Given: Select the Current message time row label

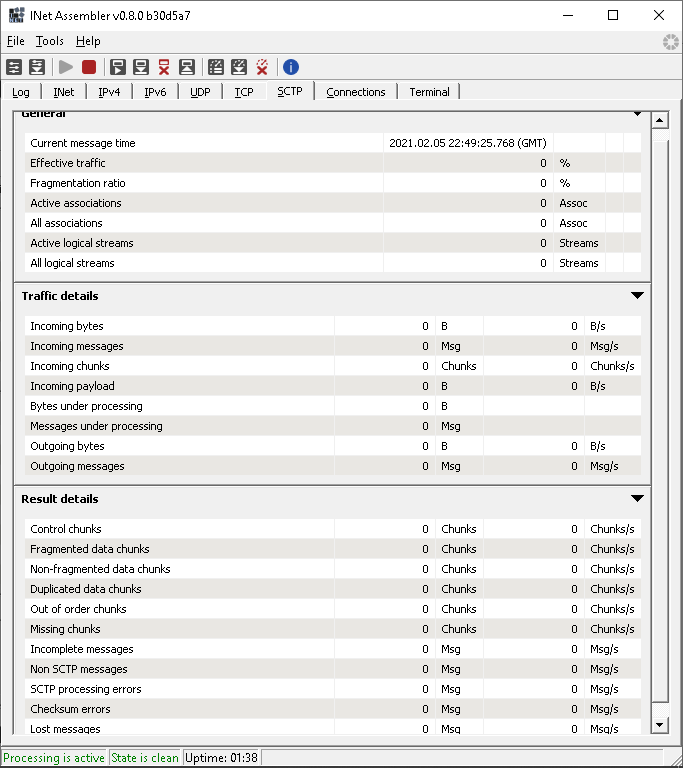Looking at the screenshot, I should click(82, 143).
